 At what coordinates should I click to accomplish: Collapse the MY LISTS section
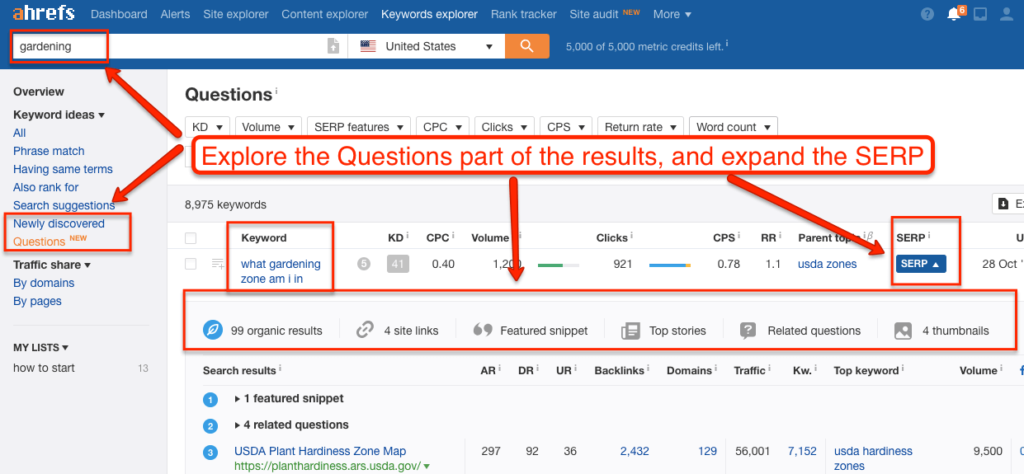[40, 347]
